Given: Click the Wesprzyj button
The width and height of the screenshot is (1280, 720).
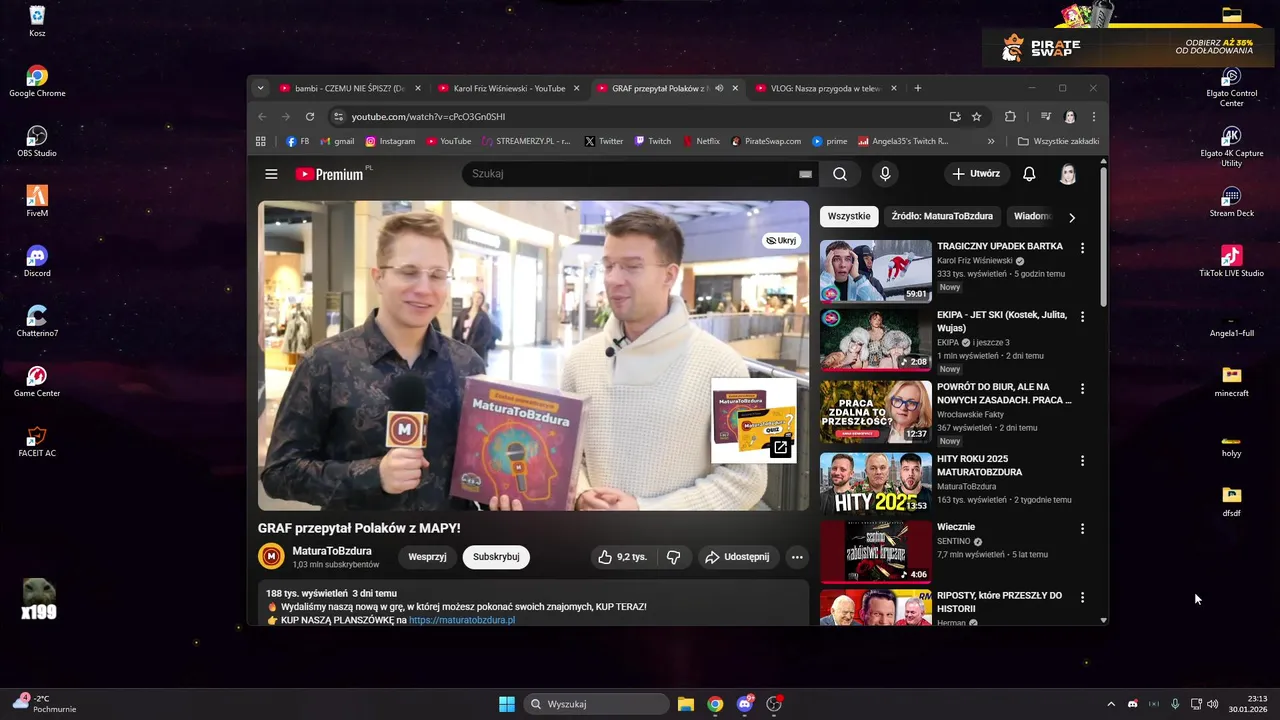Looking at the screenshot, I should [427, 557].
